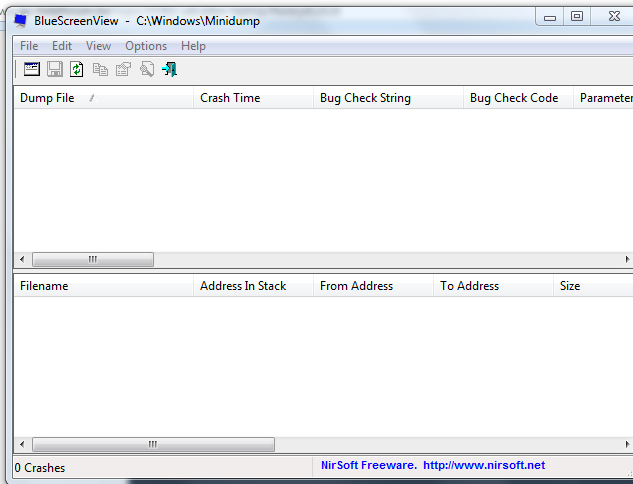The height and width of the screenshot is (484, 633).
Task: Click the Save Selected Items floppy icon
Action: pyautogui.click(x=54, y=69)
